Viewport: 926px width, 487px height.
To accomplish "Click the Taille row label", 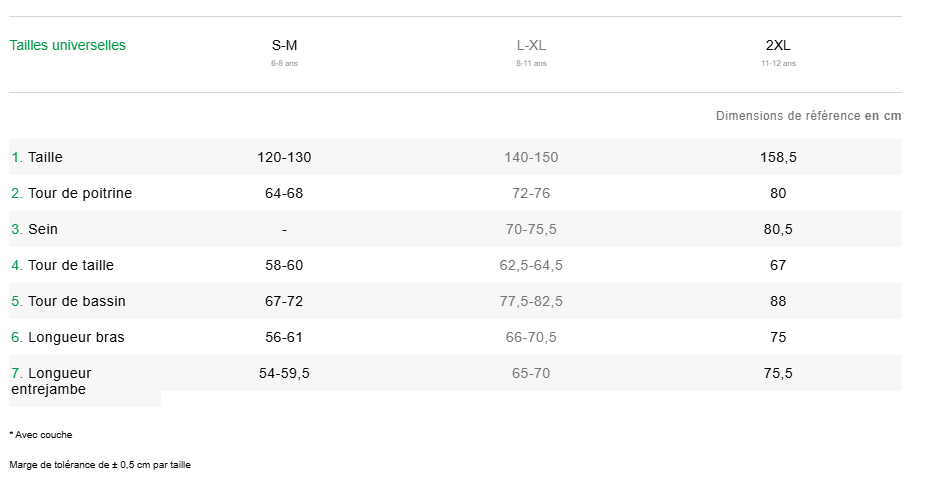I will [x=45, y=157].
